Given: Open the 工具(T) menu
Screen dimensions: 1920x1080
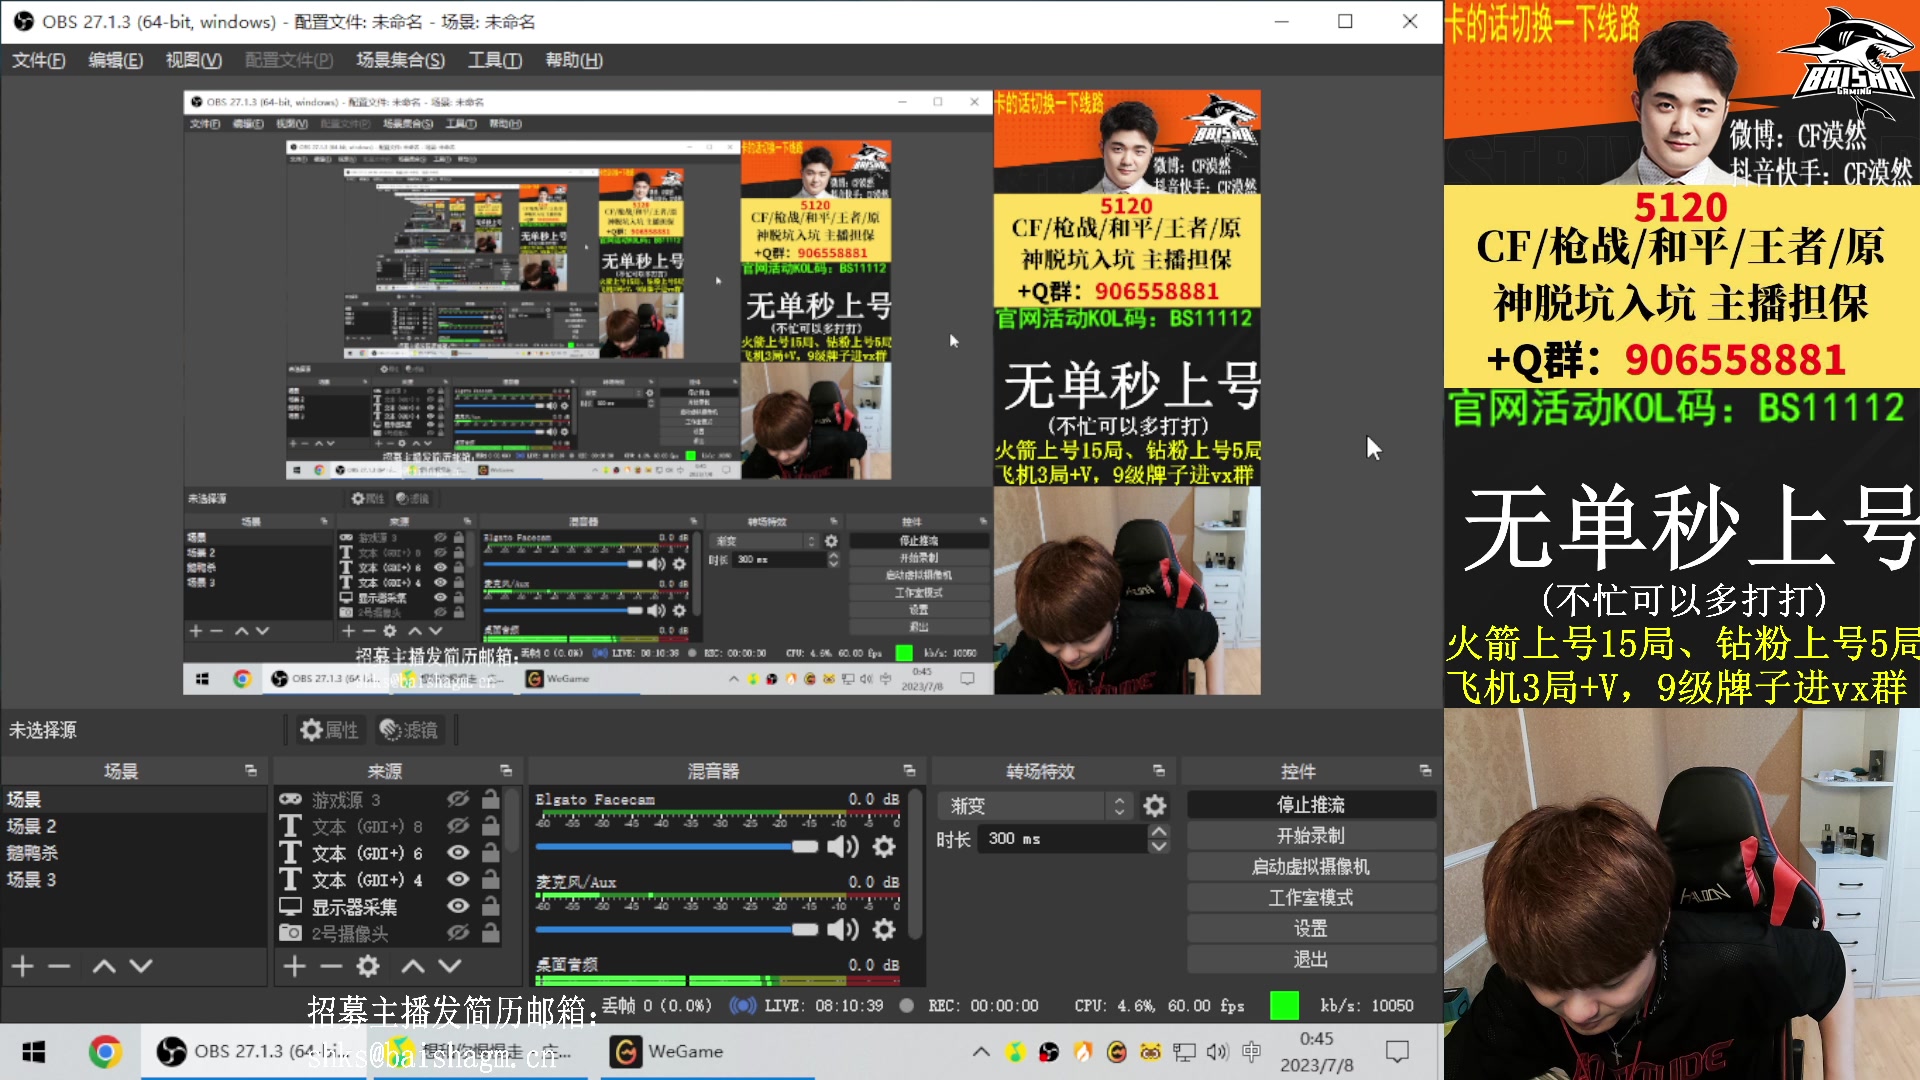Looking at the screenshot, I should [495, 60].
